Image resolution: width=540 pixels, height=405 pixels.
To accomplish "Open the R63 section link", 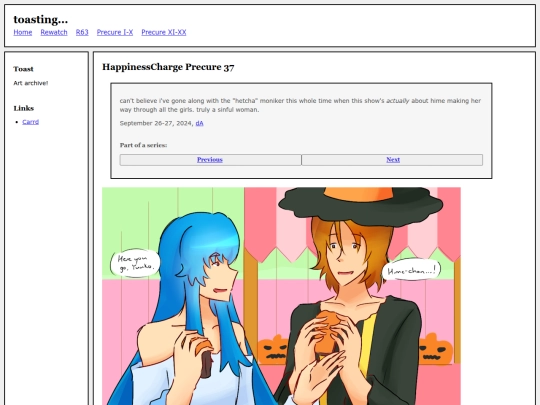I will pyautogui.click(x=82, y=32).
